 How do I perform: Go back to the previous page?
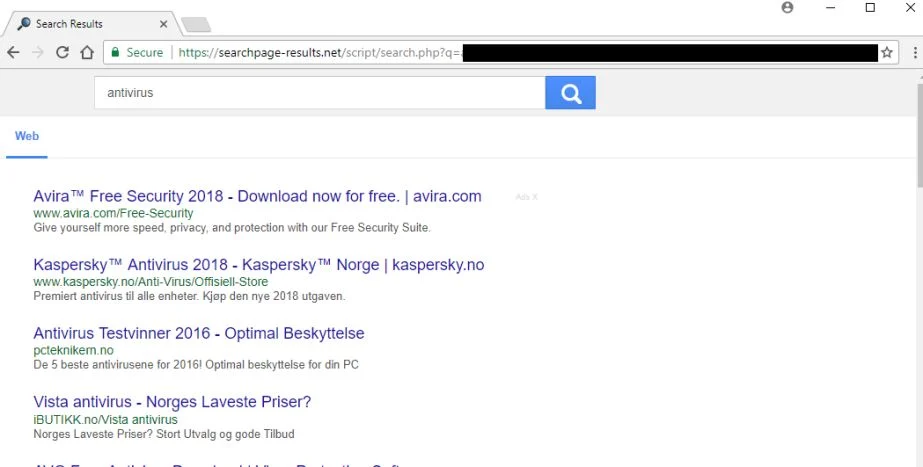[x=13, y=52]
